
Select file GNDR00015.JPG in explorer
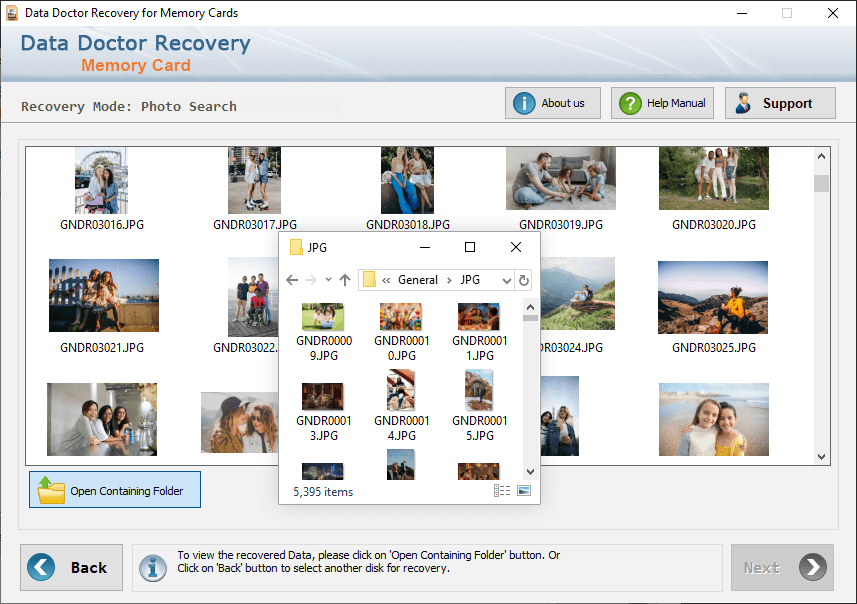479,406
